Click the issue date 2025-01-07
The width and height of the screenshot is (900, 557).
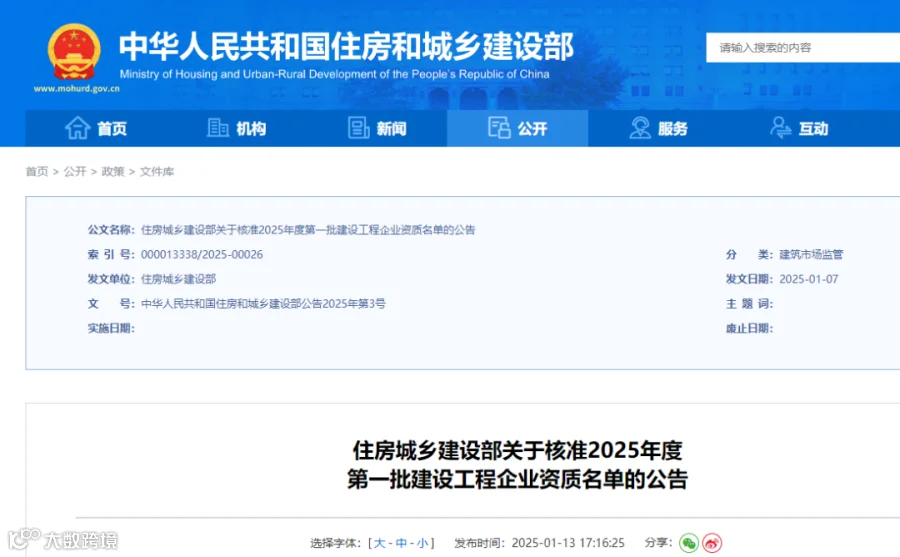point(809,279)
